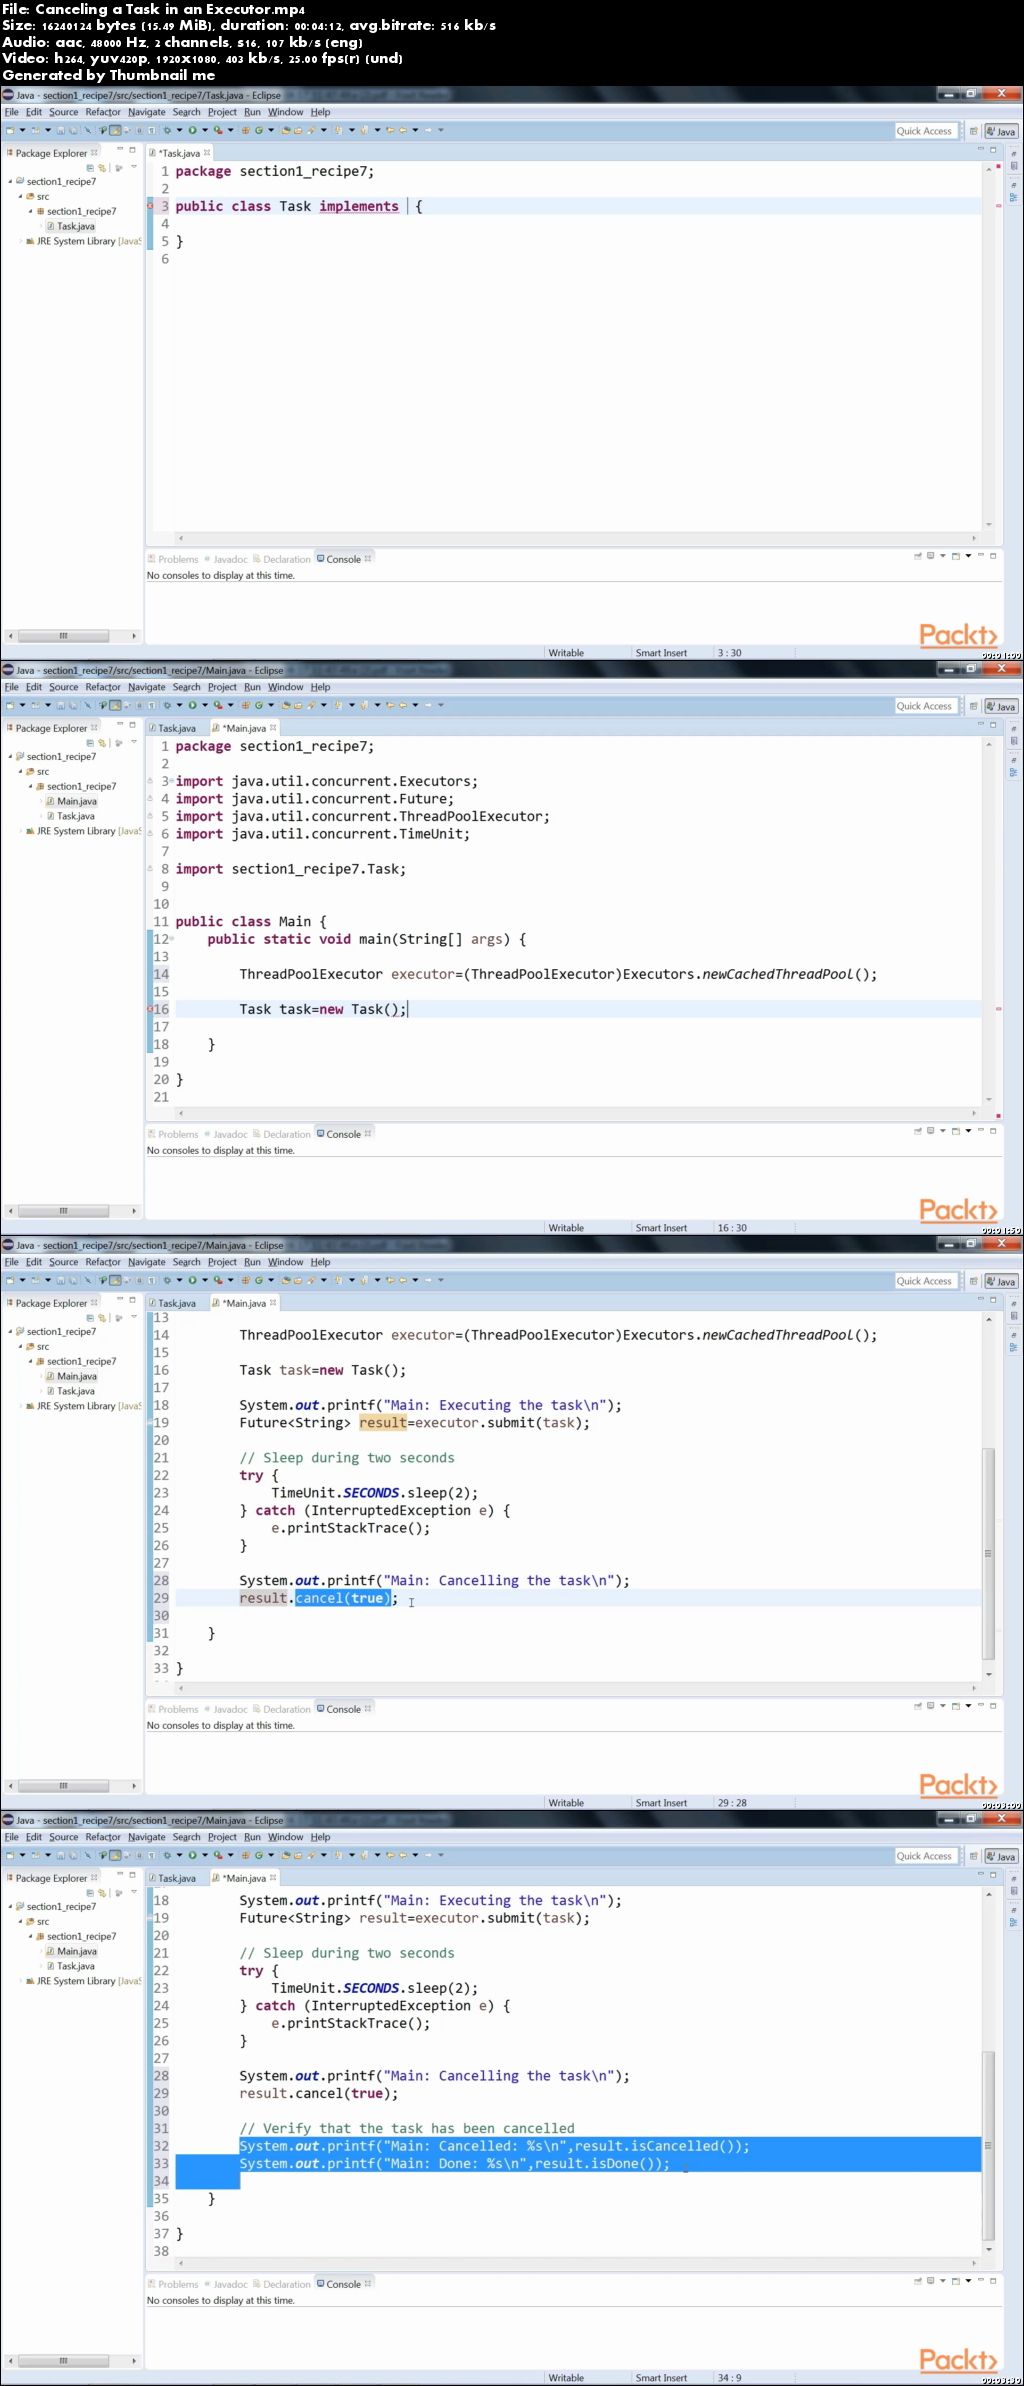Click the error marker on line 3 of Task.java
Screen dimensions: 1024x2386
pos(150,206)
